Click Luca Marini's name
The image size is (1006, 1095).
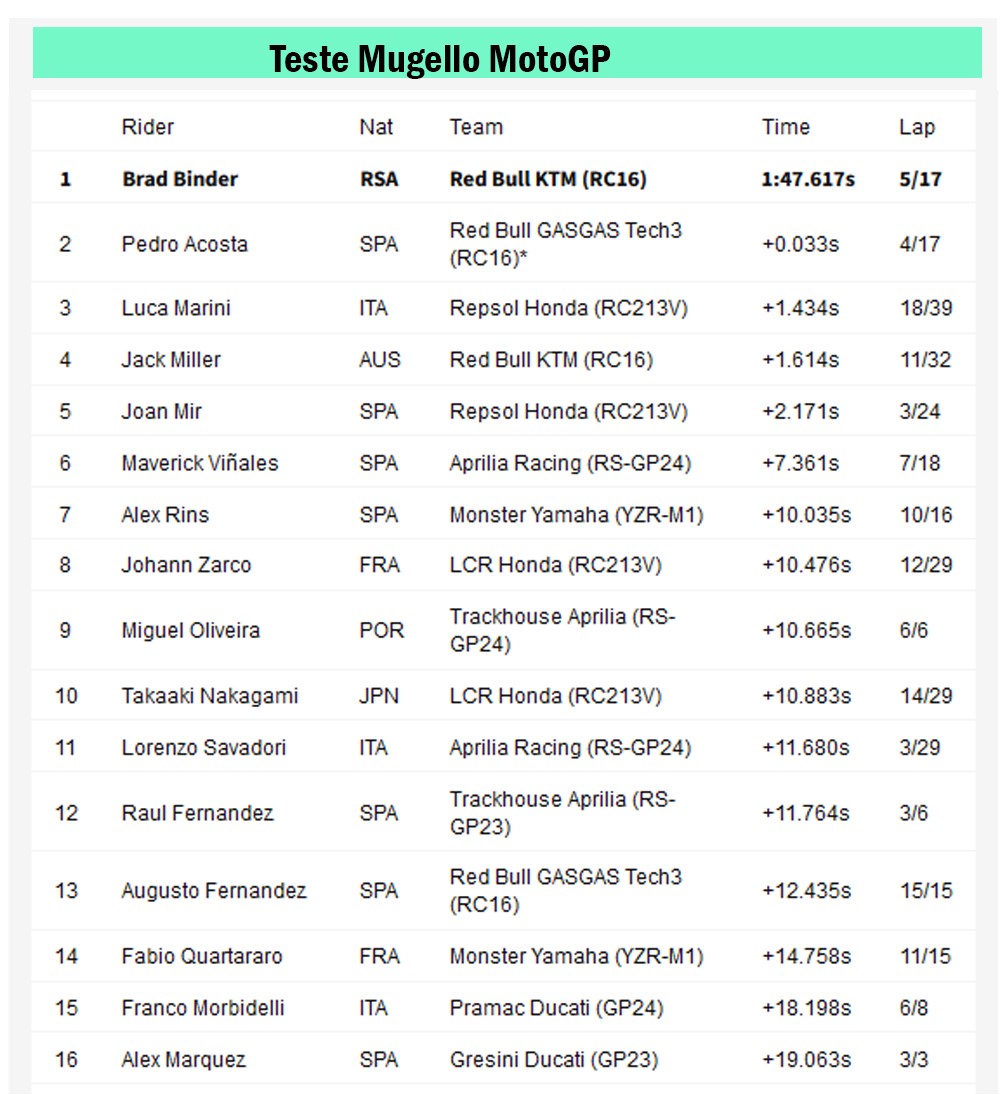point(176,307)
